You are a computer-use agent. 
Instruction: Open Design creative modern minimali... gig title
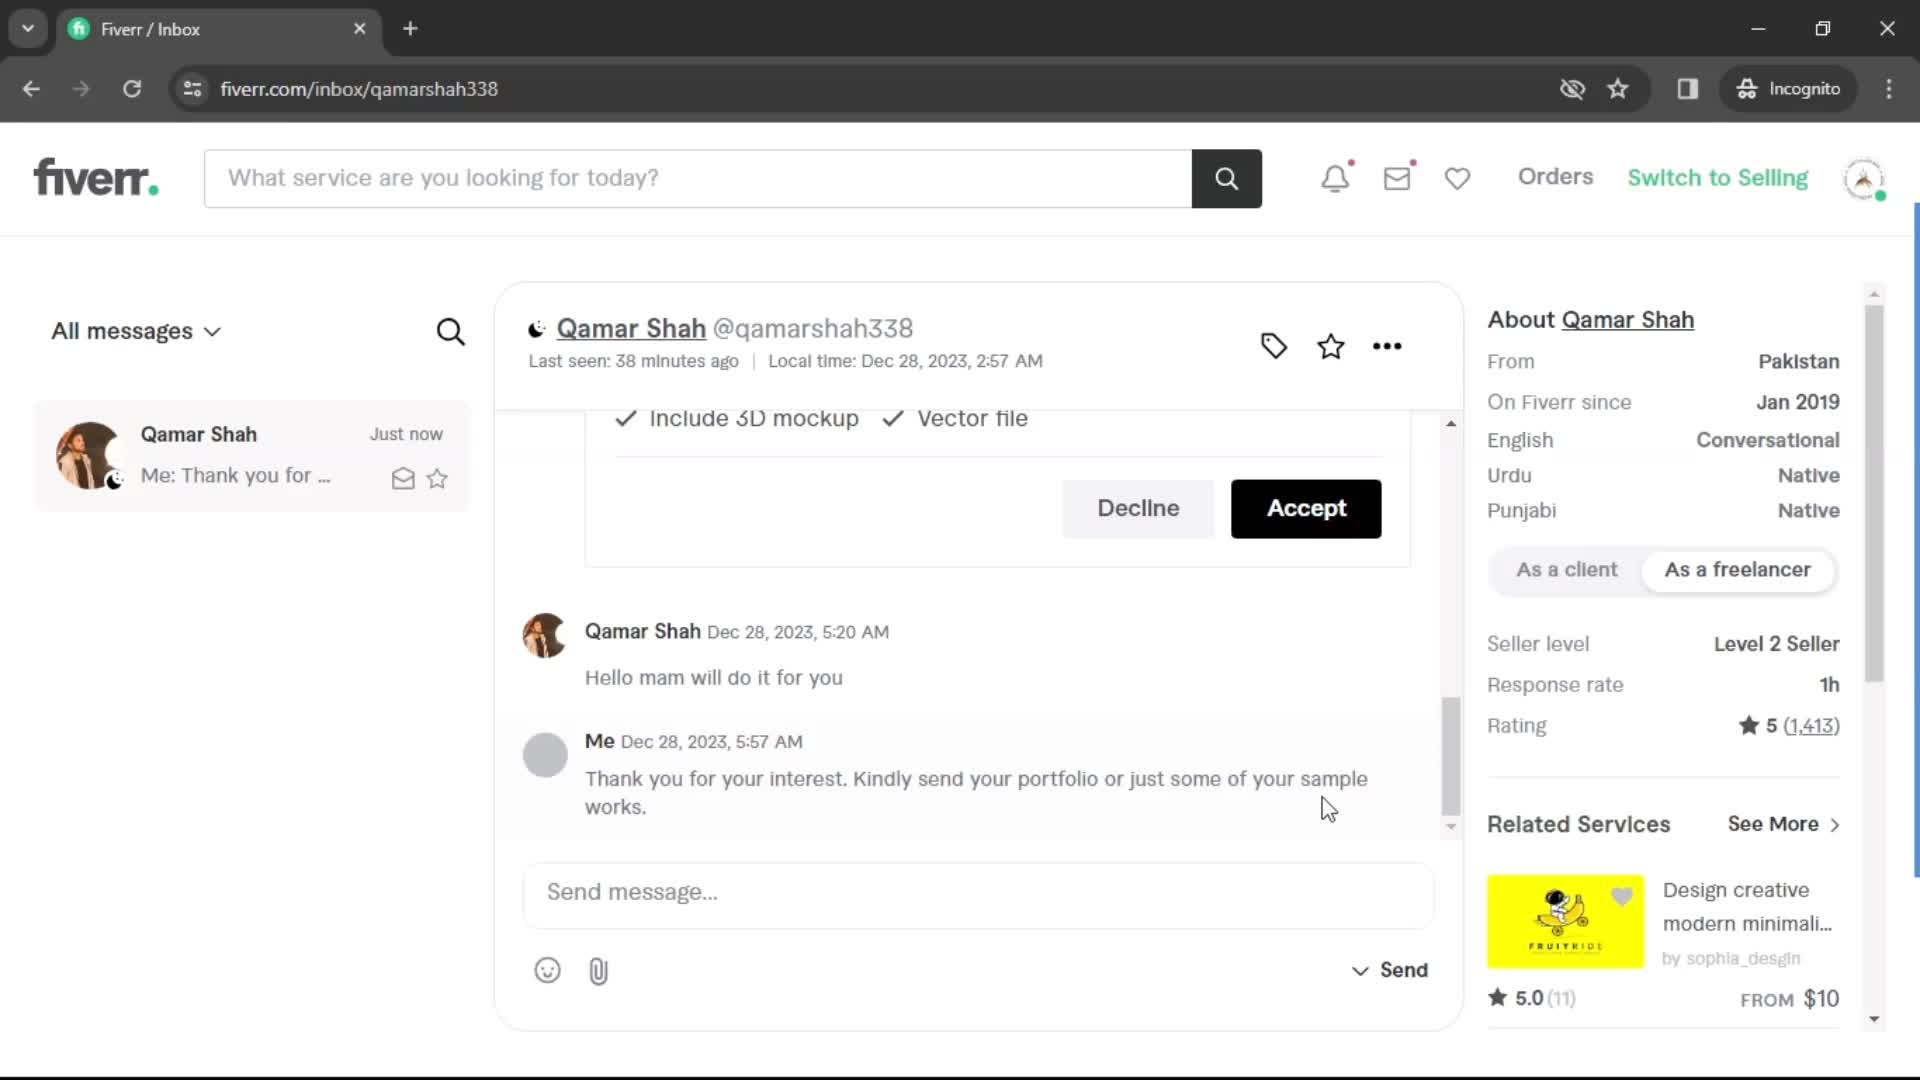tap(1747, 907)
